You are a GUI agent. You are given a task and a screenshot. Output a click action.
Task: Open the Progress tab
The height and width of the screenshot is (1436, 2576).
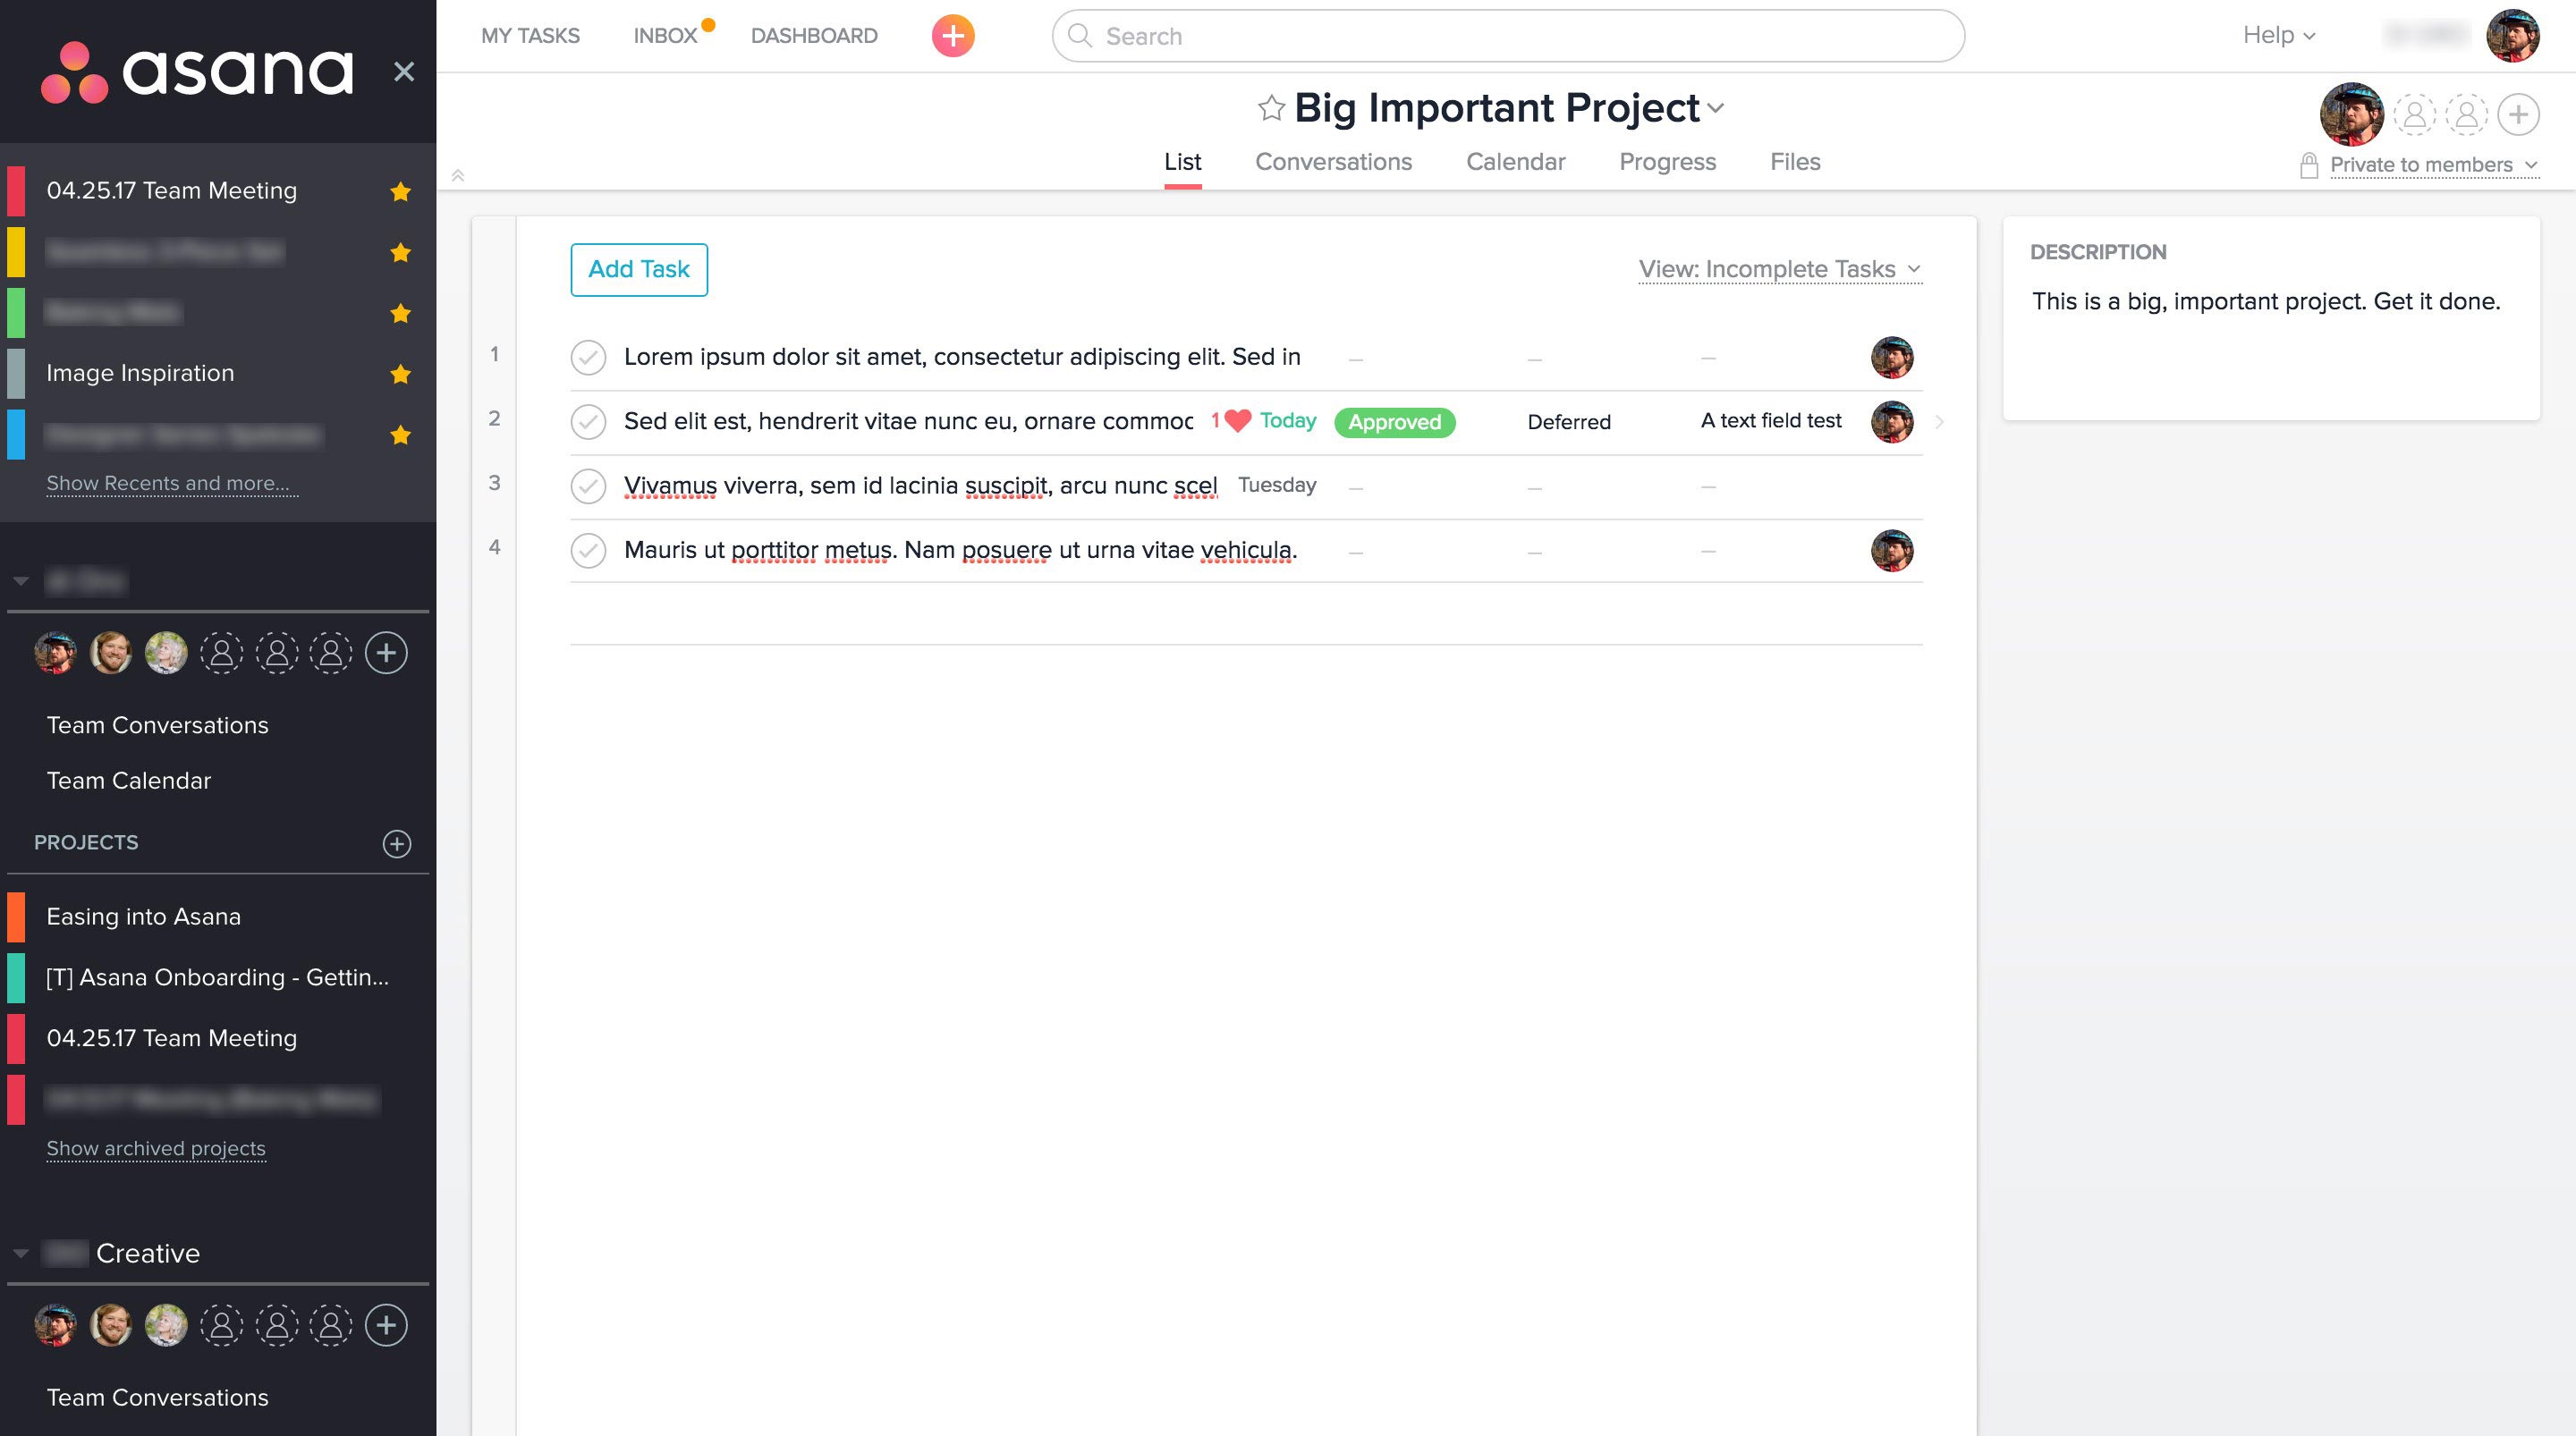pyautogui.click(x=1666, y=162)
